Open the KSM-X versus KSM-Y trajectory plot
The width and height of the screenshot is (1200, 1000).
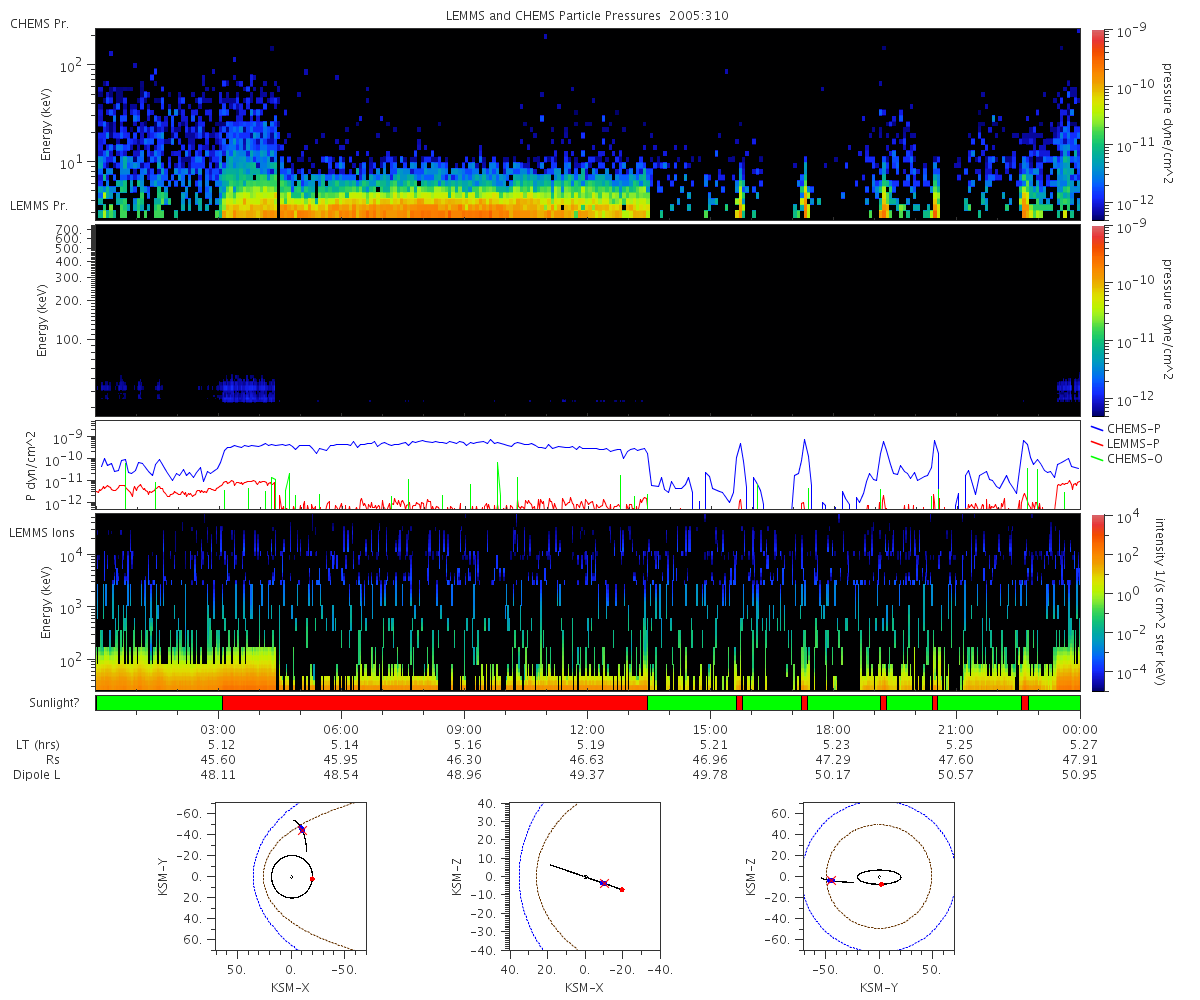point(291,876)
